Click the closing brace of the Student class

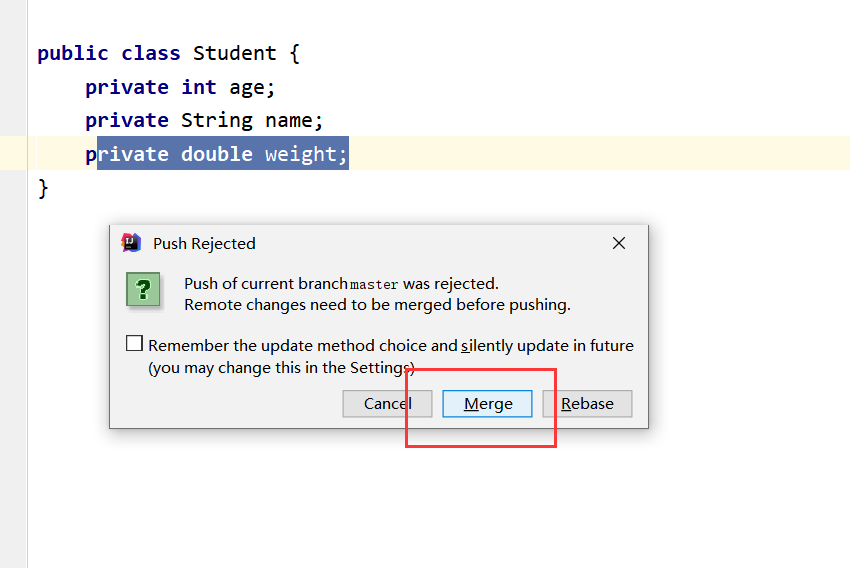click(43, 187)
